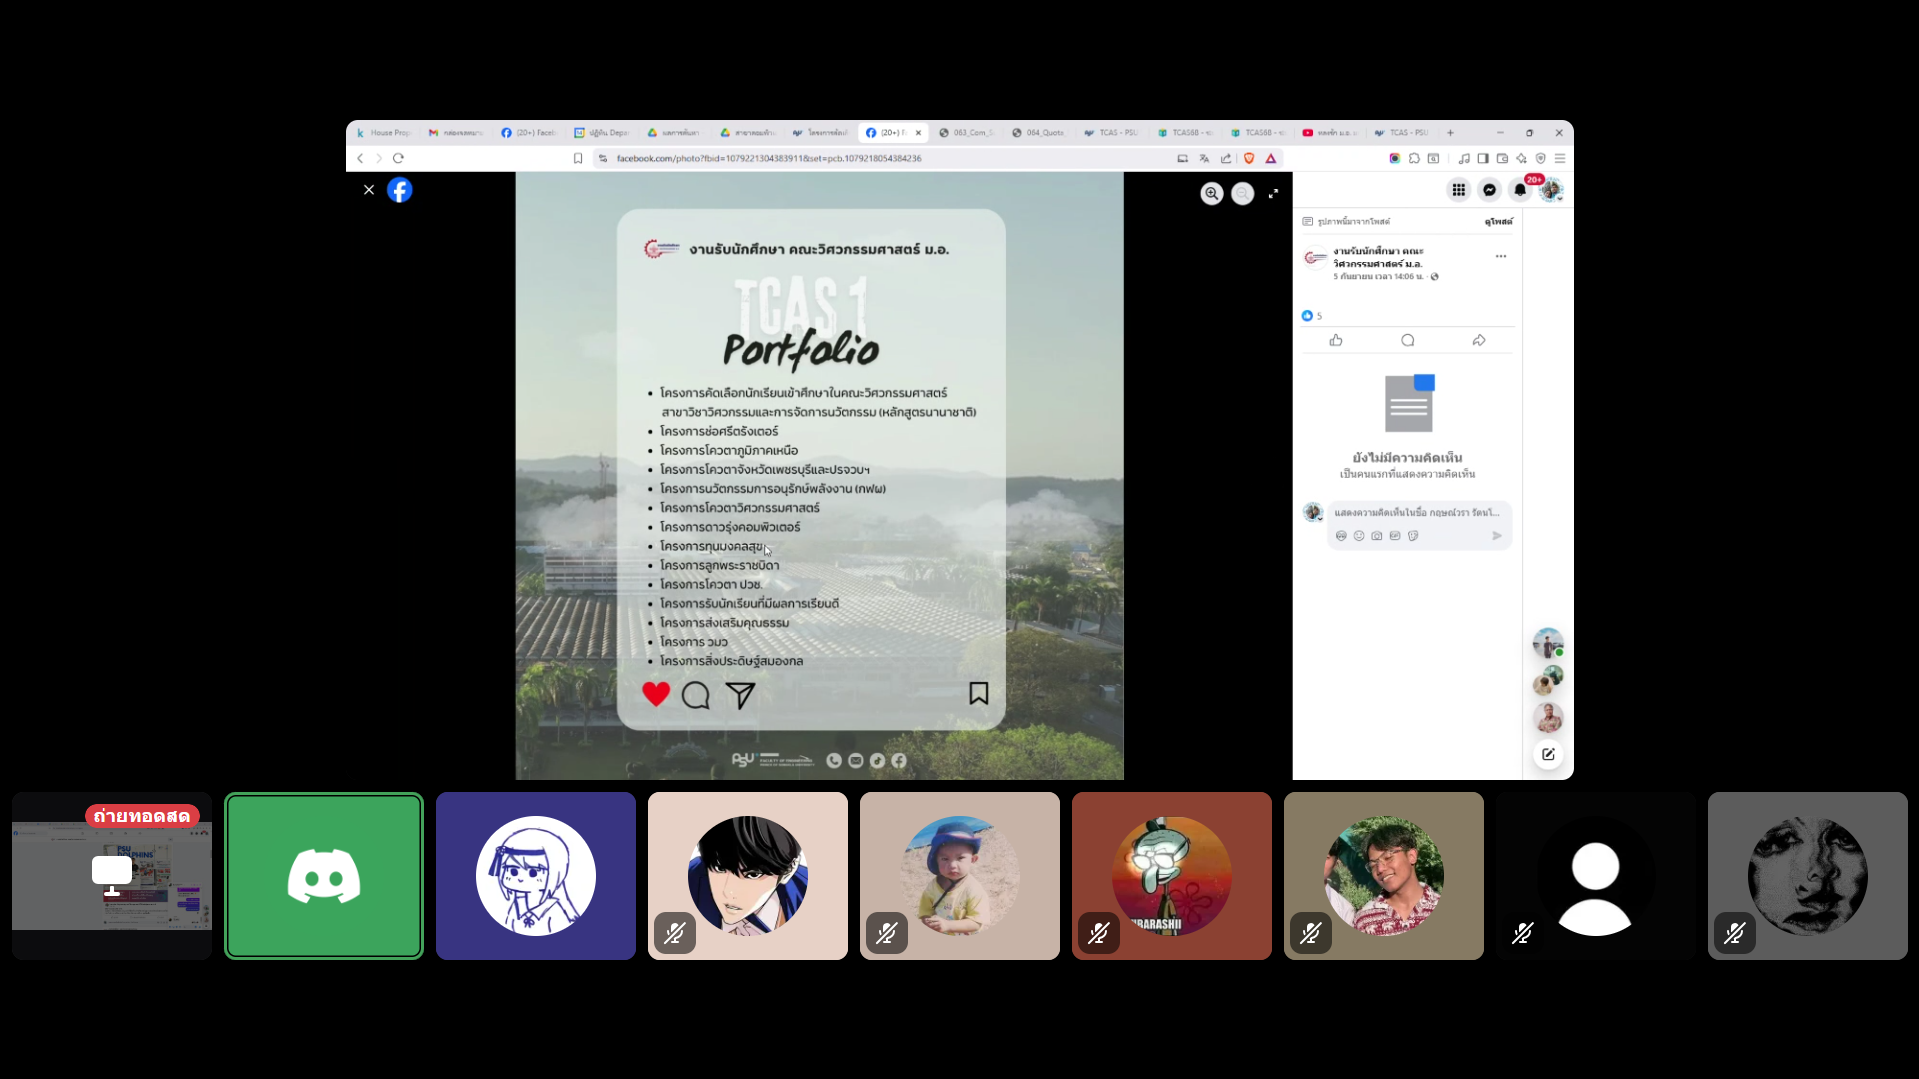The image size is (1919, 1079).
Task: Click the comment text input field
Action: tap(1417, 513)
